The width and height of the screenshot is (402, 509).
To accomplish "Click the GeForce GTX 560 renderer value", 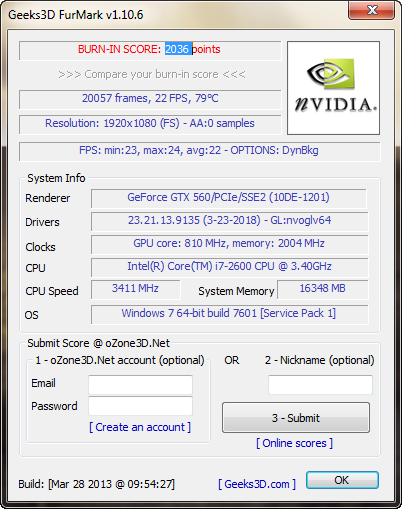I will [229, 198].
